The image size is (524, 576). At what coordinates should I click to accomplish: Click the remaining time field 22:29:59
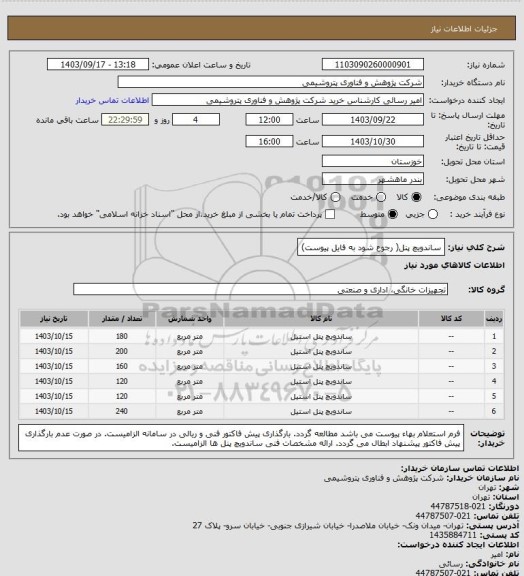[125, 120]
